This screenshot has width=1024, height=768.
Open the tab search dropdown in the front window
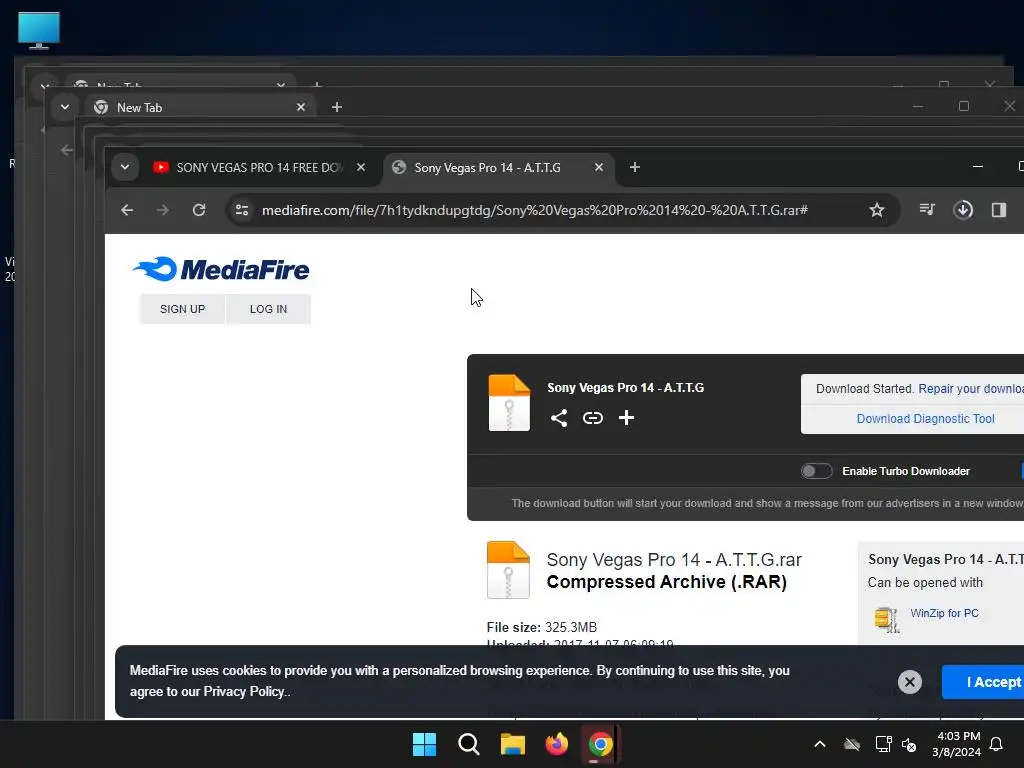(x=125, y=167)
